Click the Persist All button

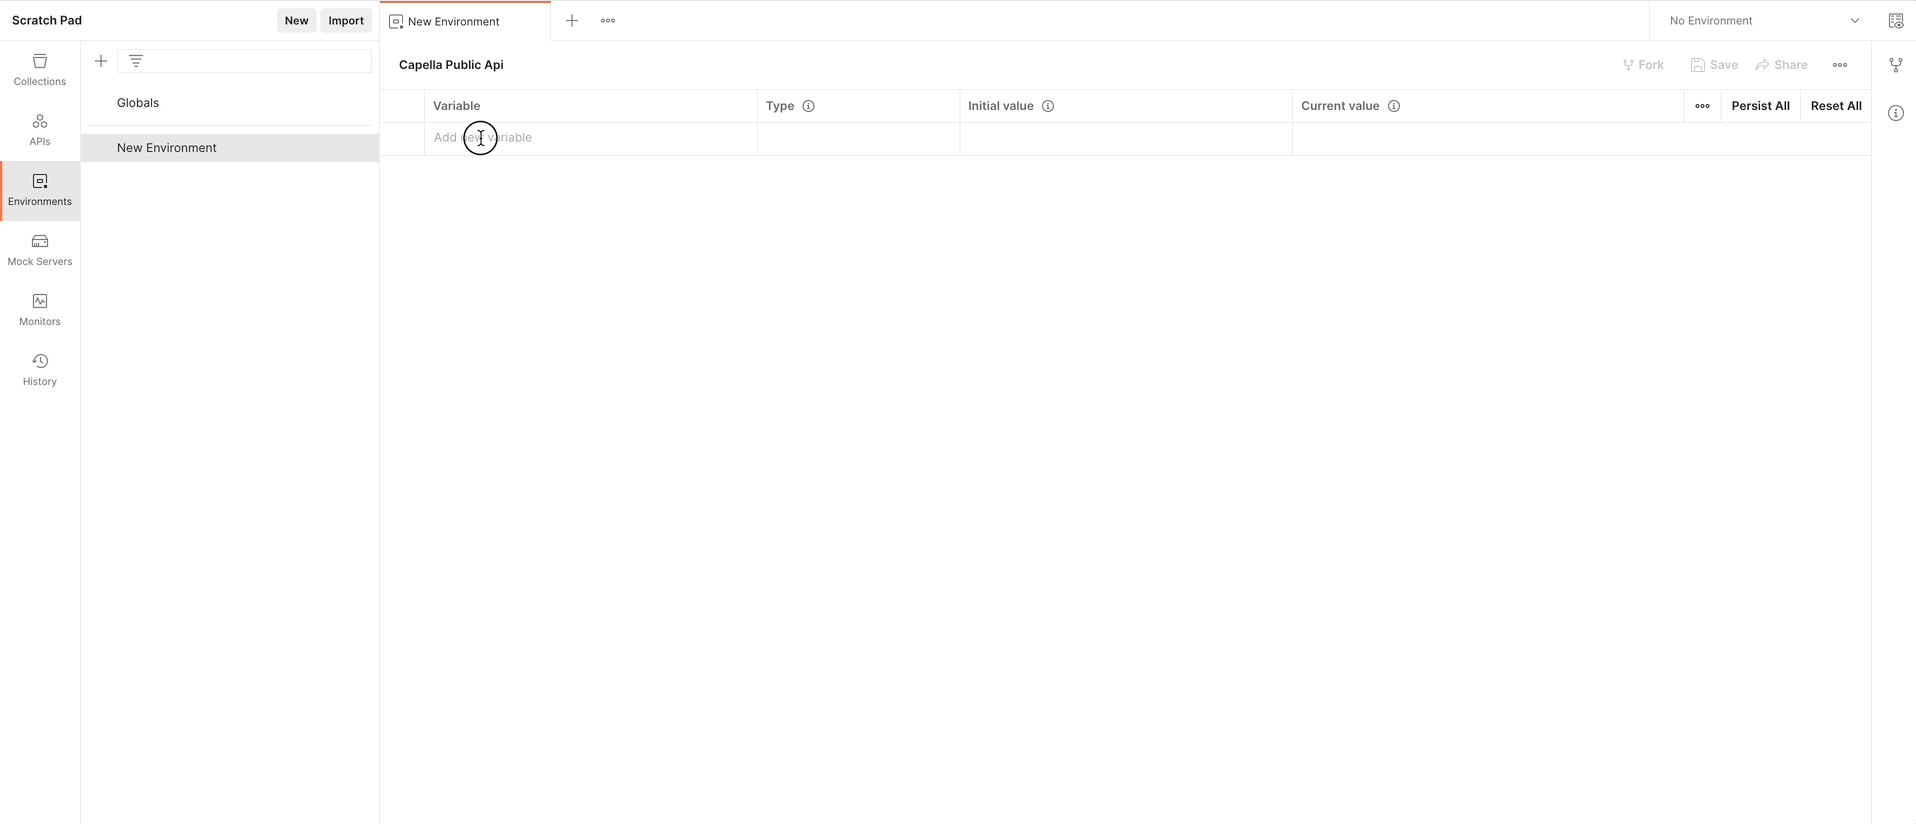click(x=1760, y=106)
